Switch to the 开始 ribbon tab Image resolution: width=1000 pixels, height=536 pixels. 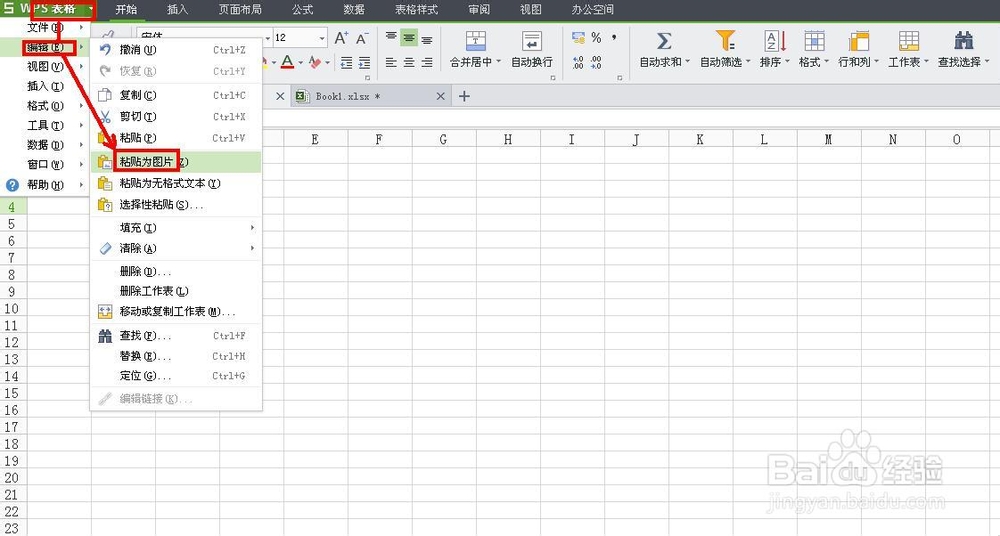click(x=126, y=10)
